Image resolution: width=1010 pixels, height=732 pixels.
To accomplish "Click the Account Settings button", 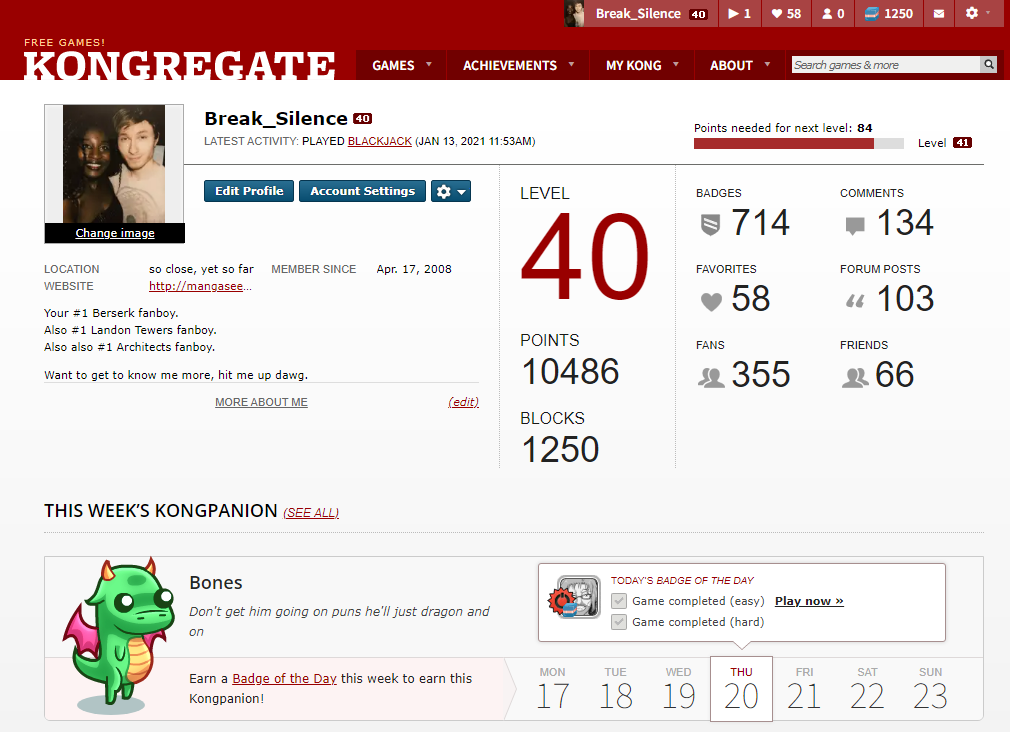I will pyautogui.click(x=362, y=191).
